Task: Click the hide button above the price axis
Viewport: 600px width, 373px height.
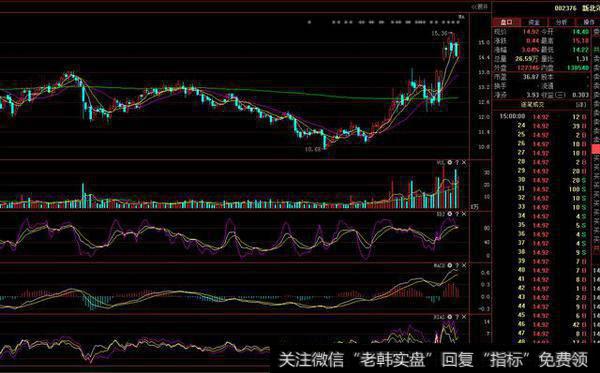Action: [480, 7]
